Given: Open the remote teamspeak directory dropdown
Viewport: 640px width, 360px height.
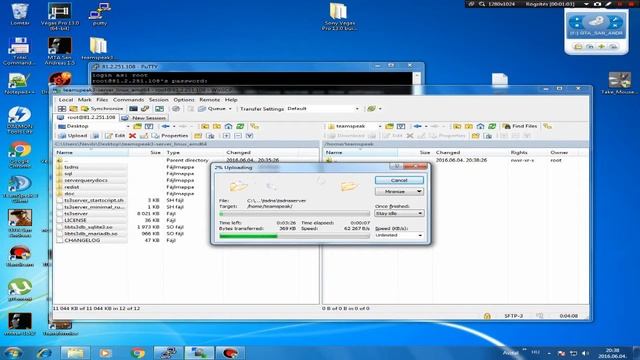Looking at the screenshot, I should [354, 126].
